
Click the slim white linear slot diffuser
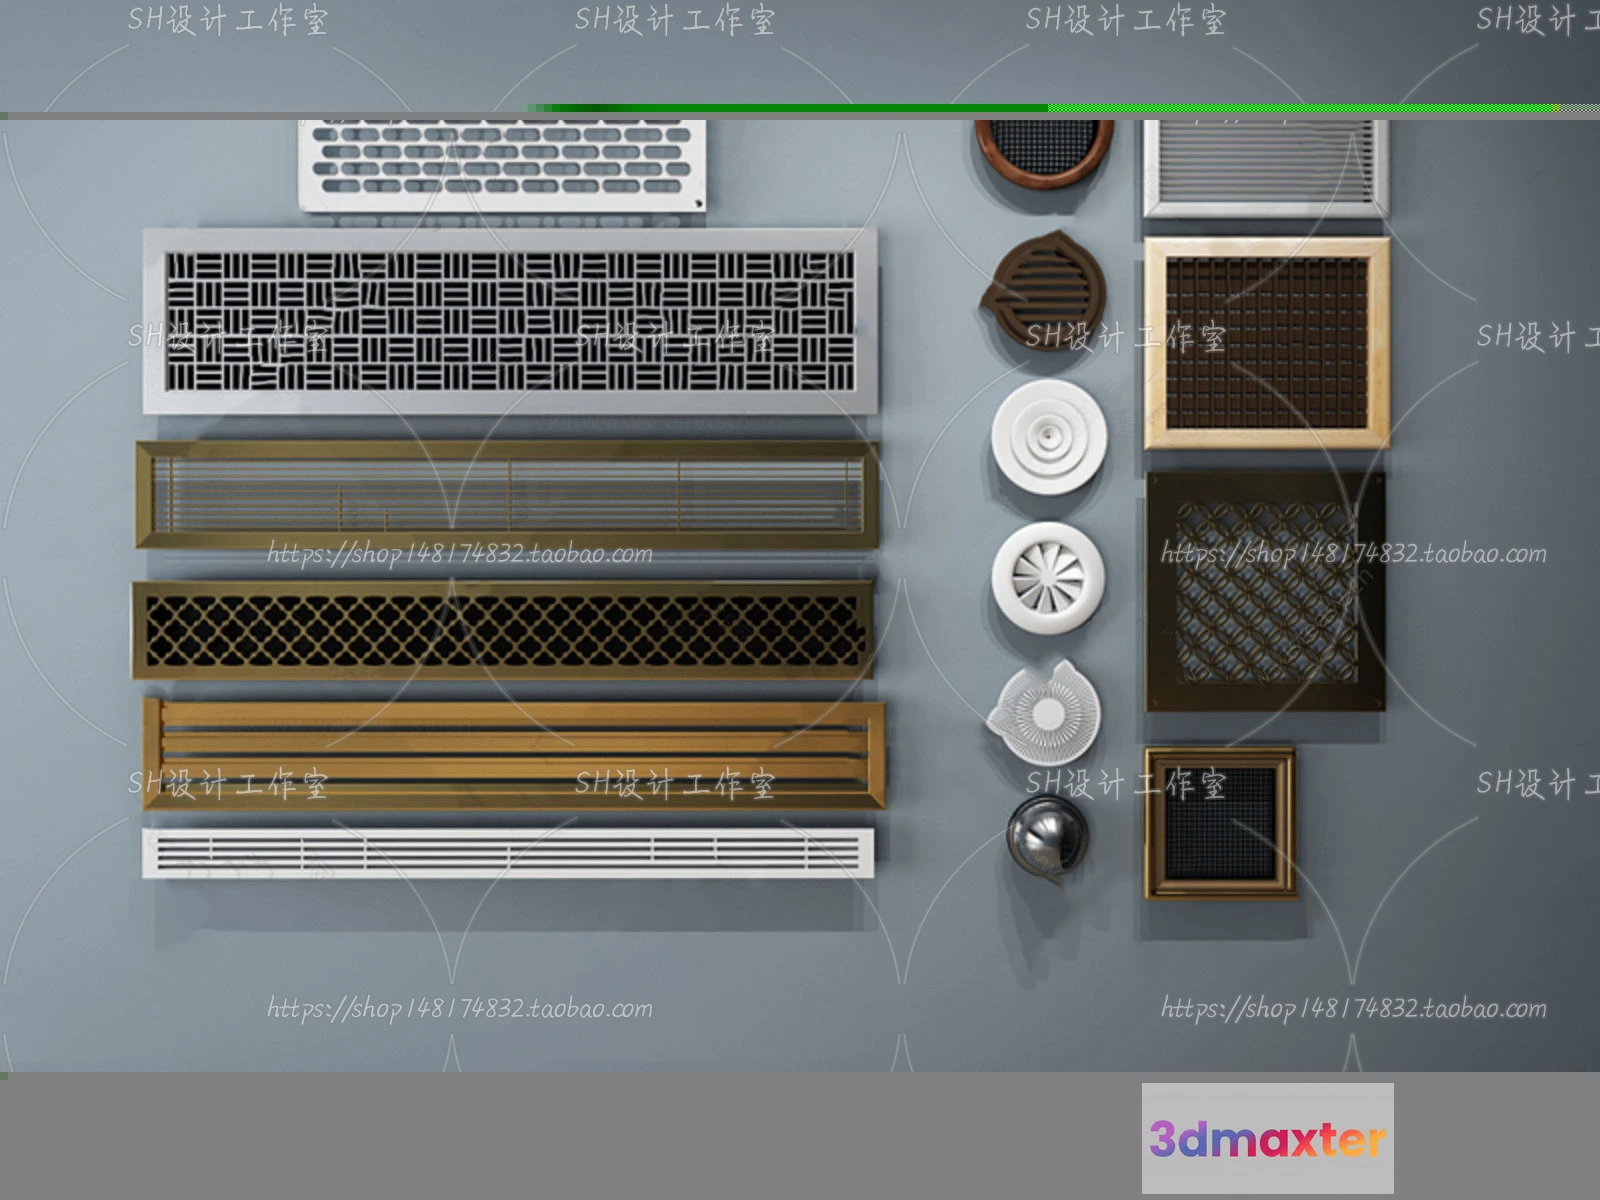(x=507, y=853)
